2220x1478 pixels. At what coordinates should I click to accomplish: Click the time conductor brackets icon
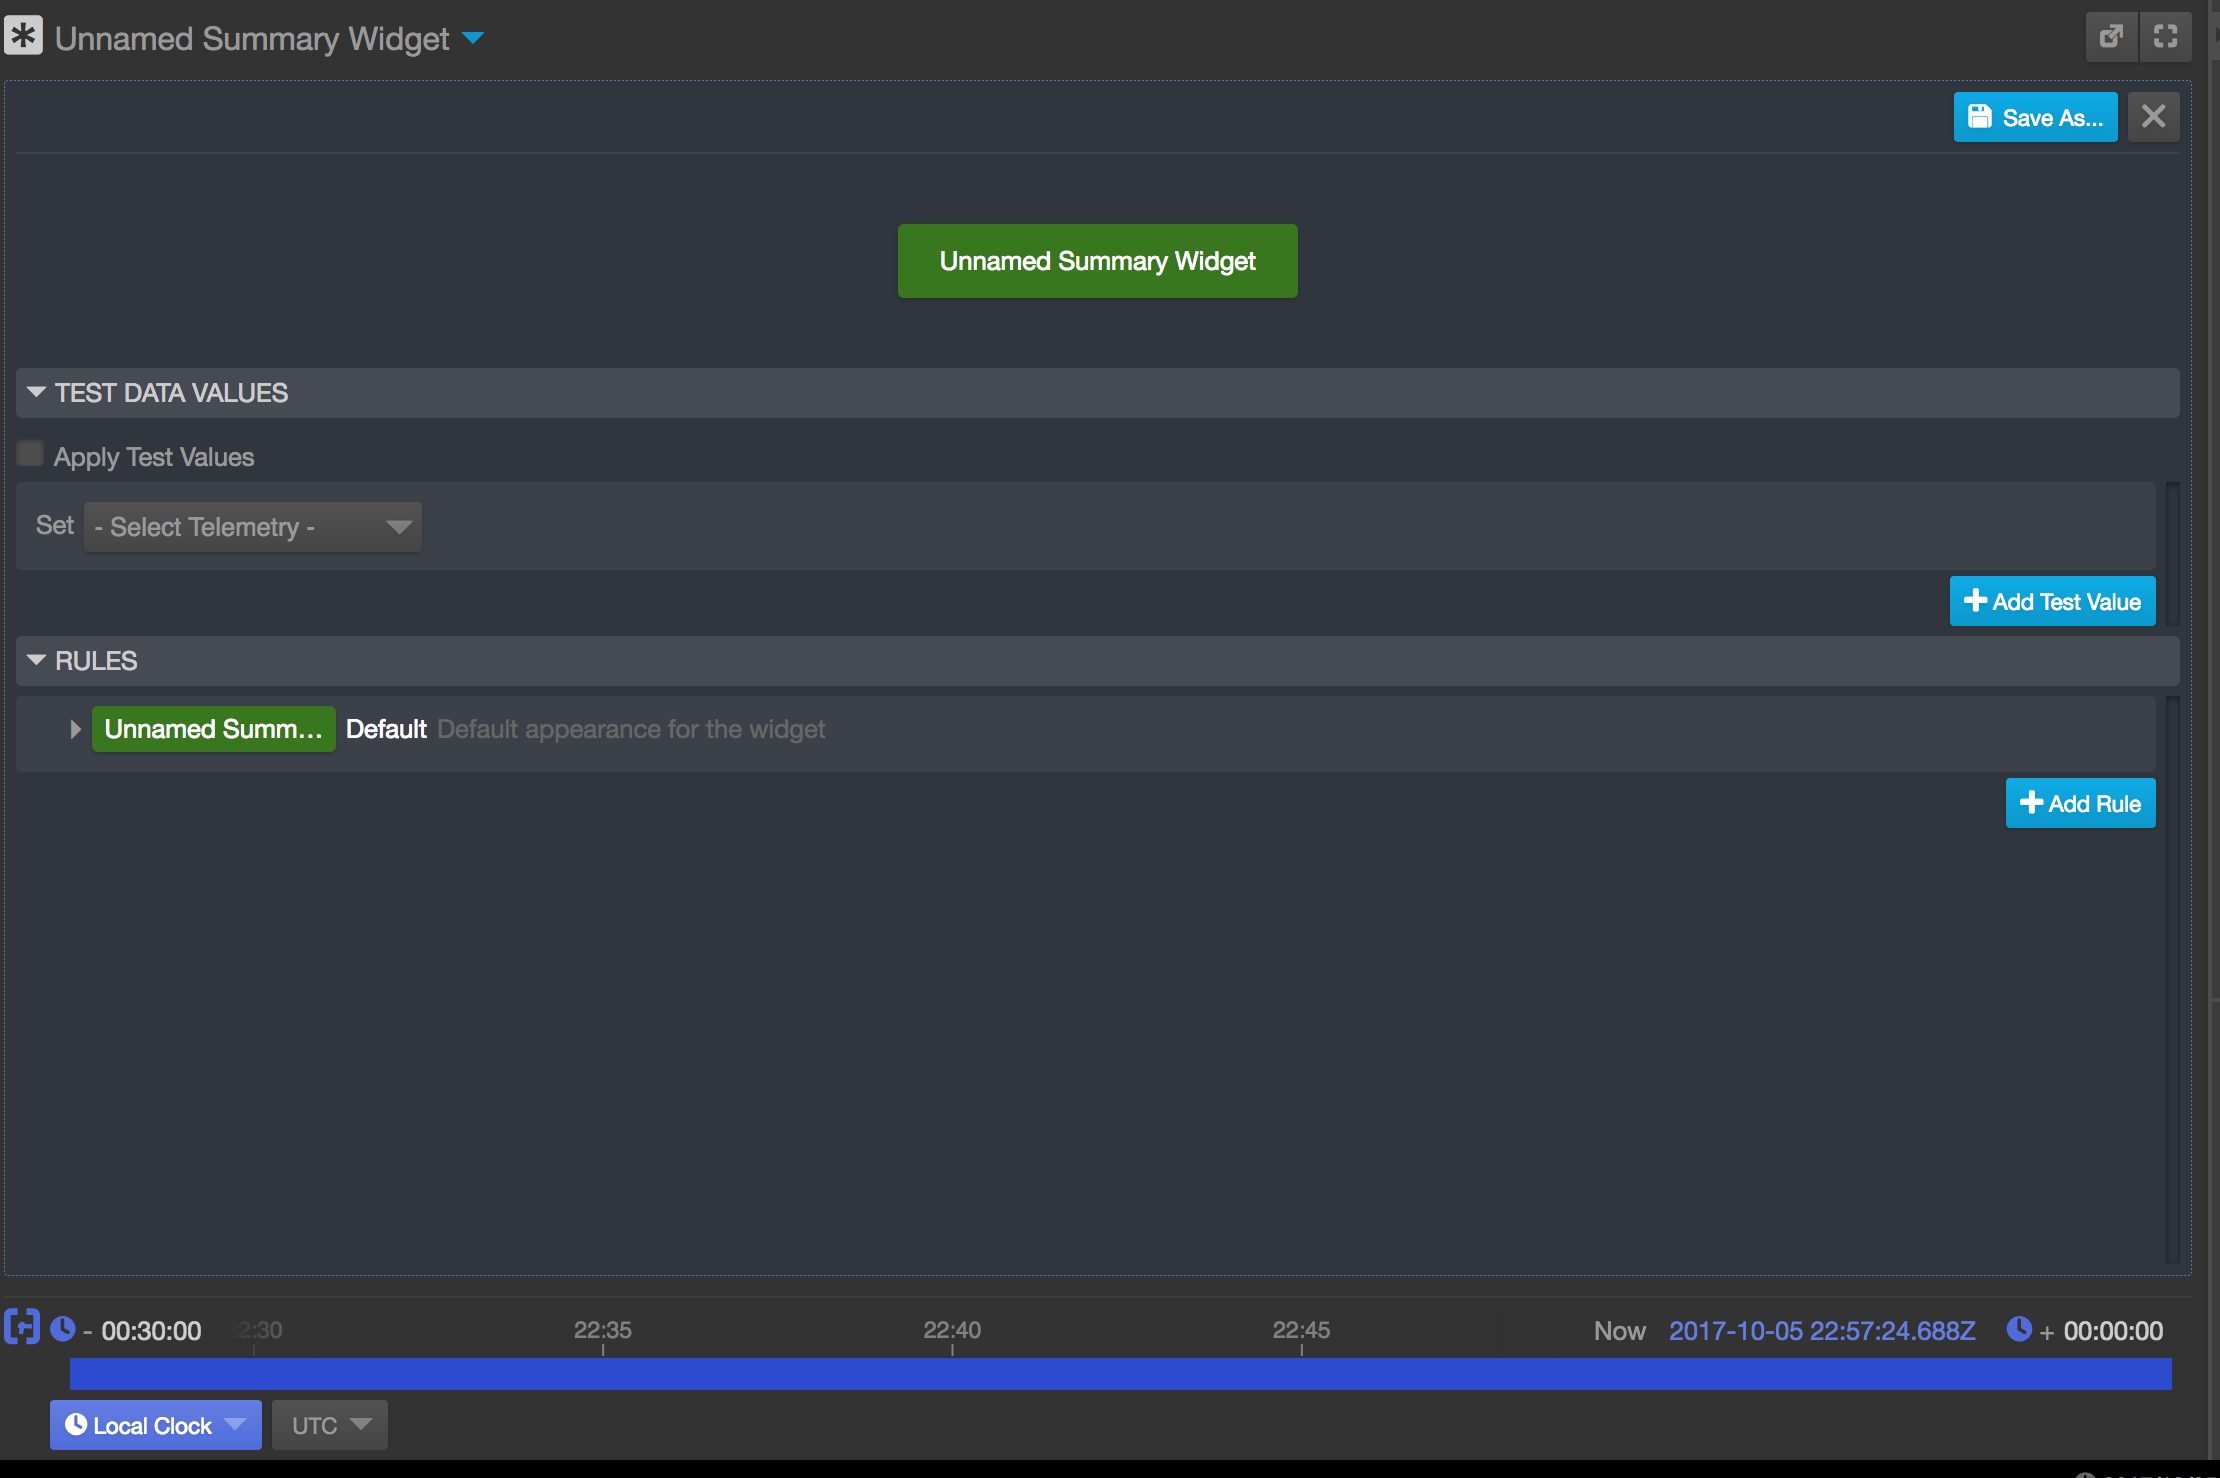click(x=21, y=1326)
